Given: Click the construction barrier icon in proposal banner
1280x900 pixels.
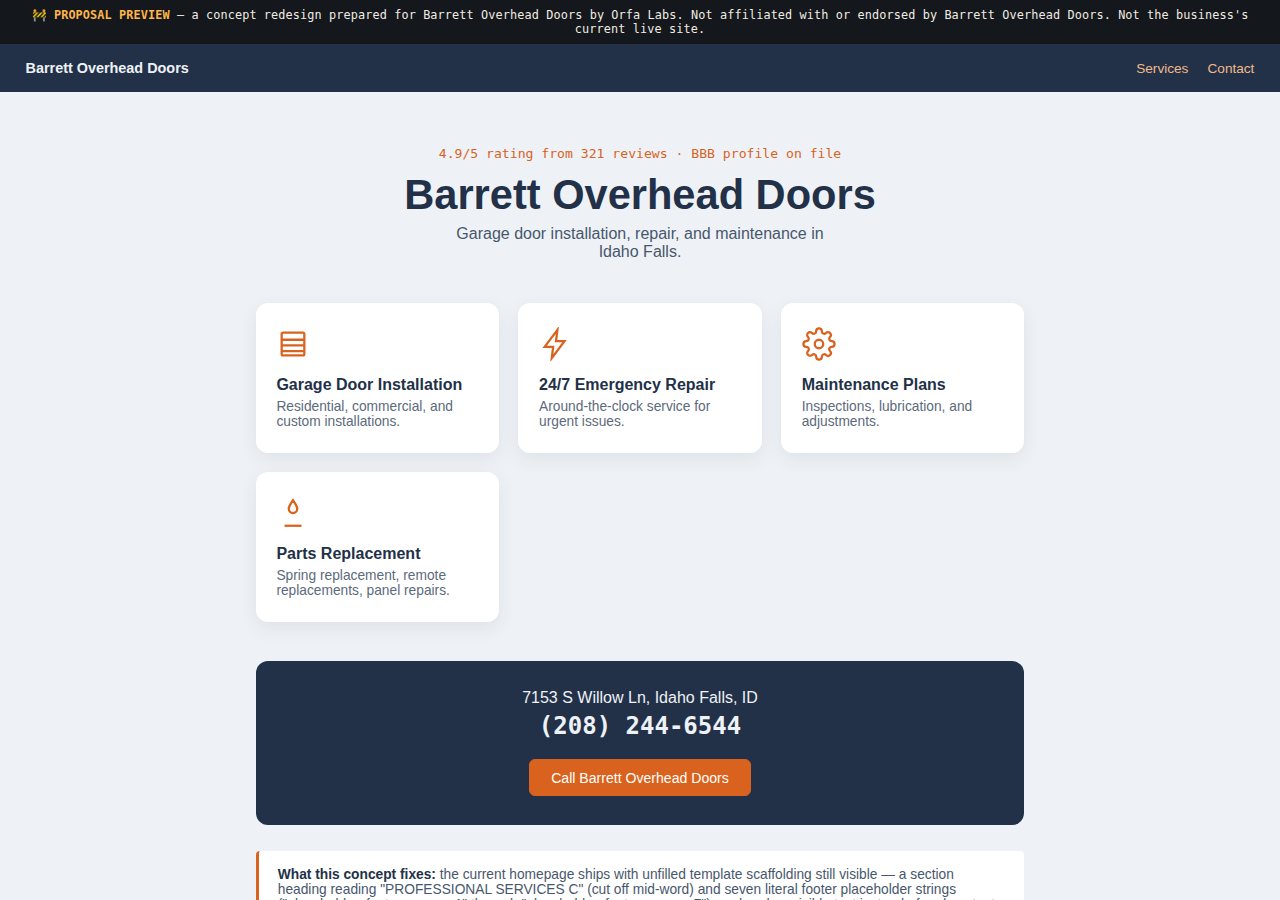Looking at the screenshot, I should pyautogui.click(x=39, y=15).
